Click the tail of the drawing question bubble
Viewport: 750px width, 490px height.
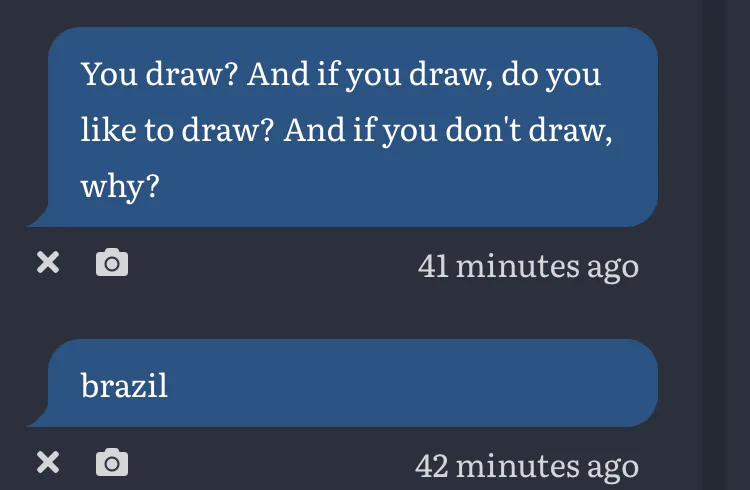pos(38,218)
